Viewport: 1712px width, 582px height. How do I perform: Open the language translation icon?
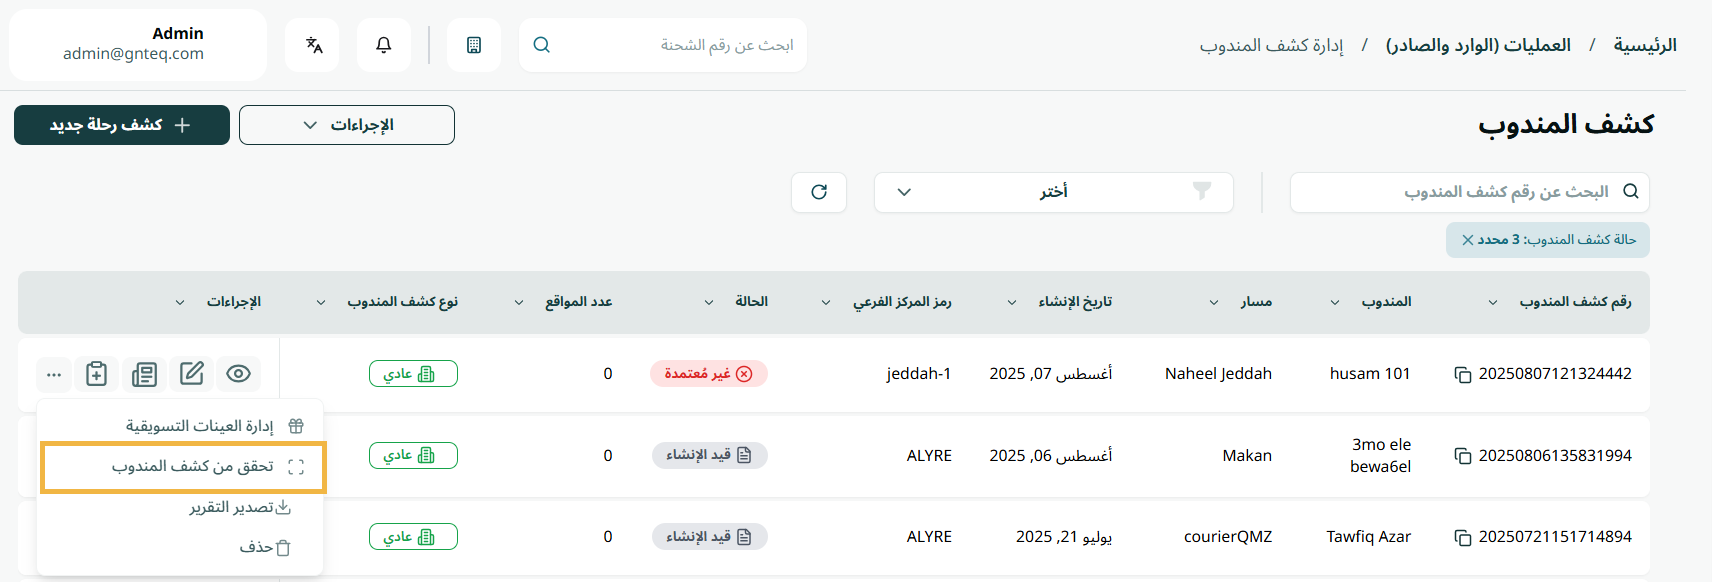(314, 45)
